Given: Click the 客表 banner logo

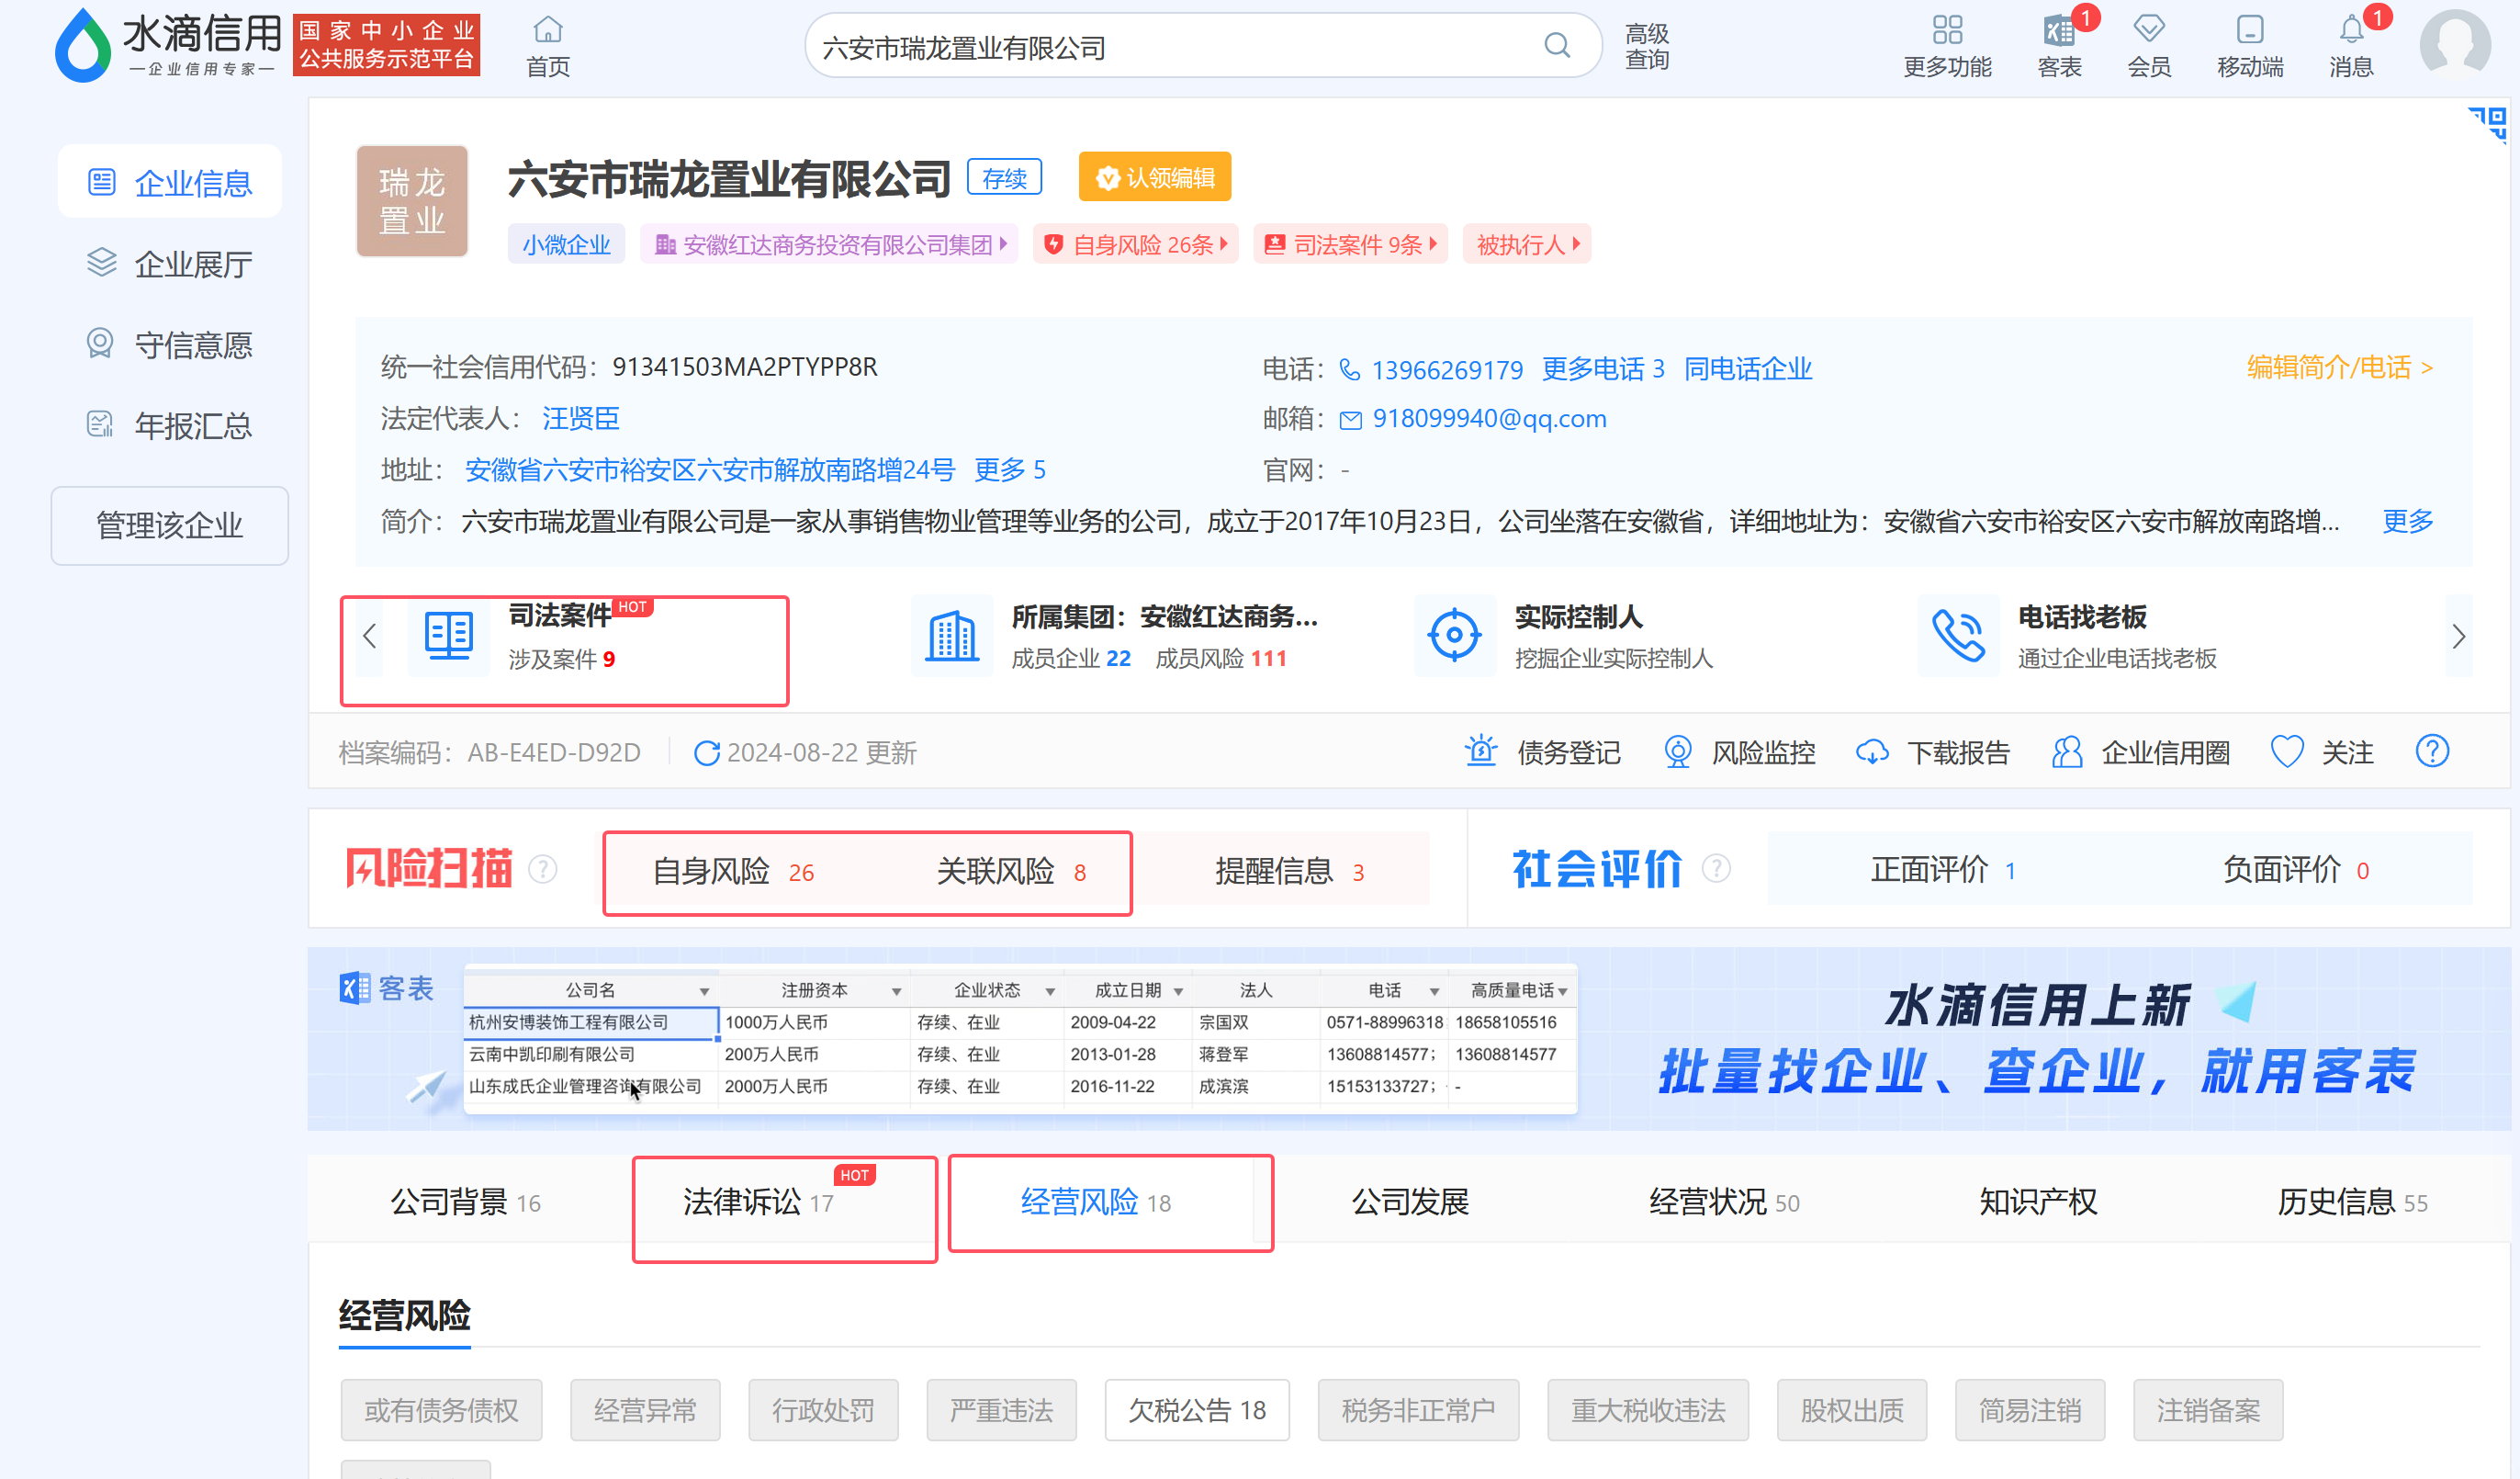Looking at the screenshot, I should (x=386, y=988).
